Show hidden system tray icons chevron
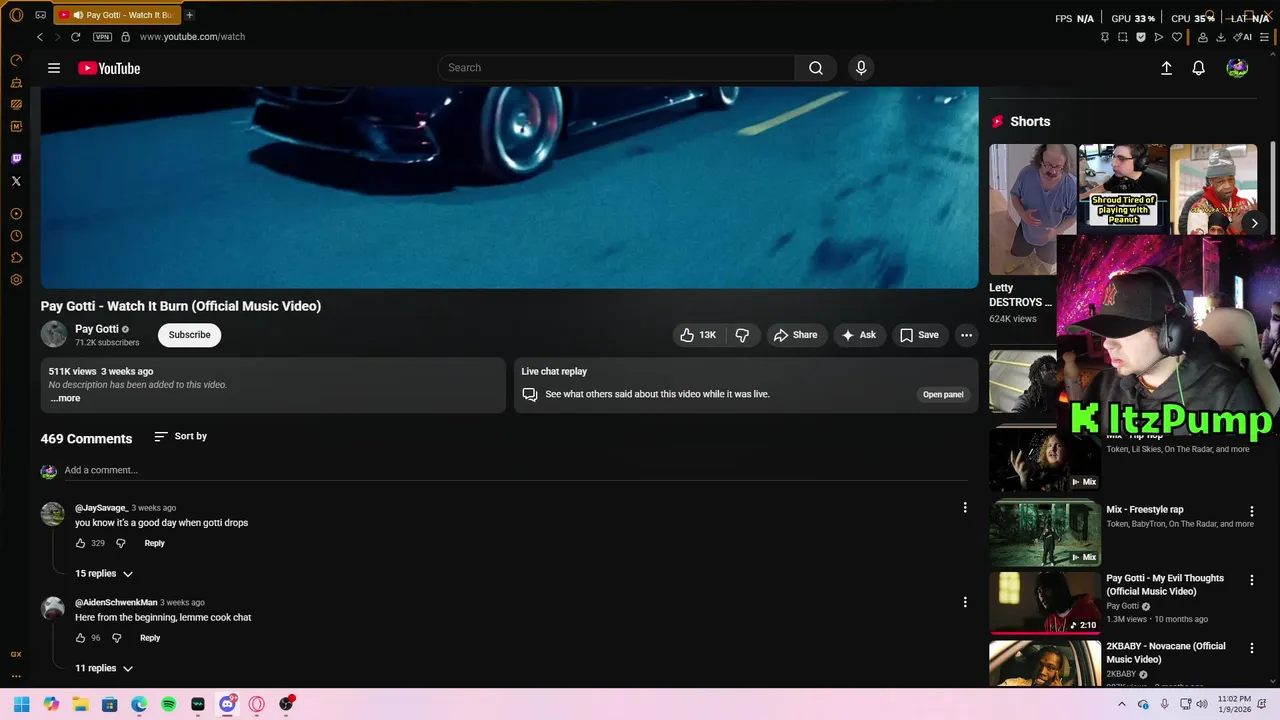The image size is (1280, 720). [1121, 704]
